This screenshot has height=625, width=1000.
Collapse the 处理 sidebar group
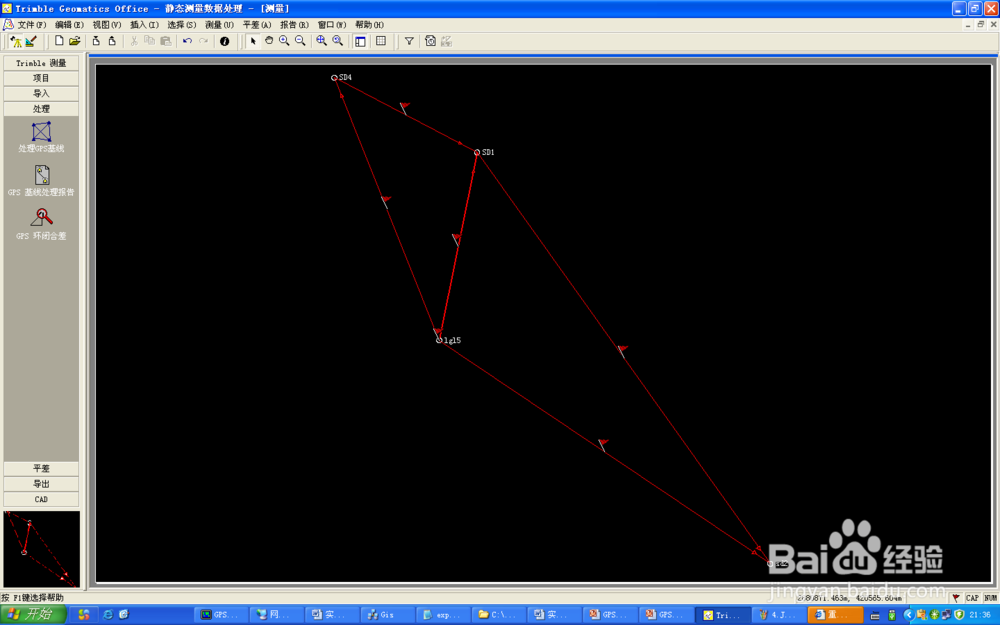(41, 108)
